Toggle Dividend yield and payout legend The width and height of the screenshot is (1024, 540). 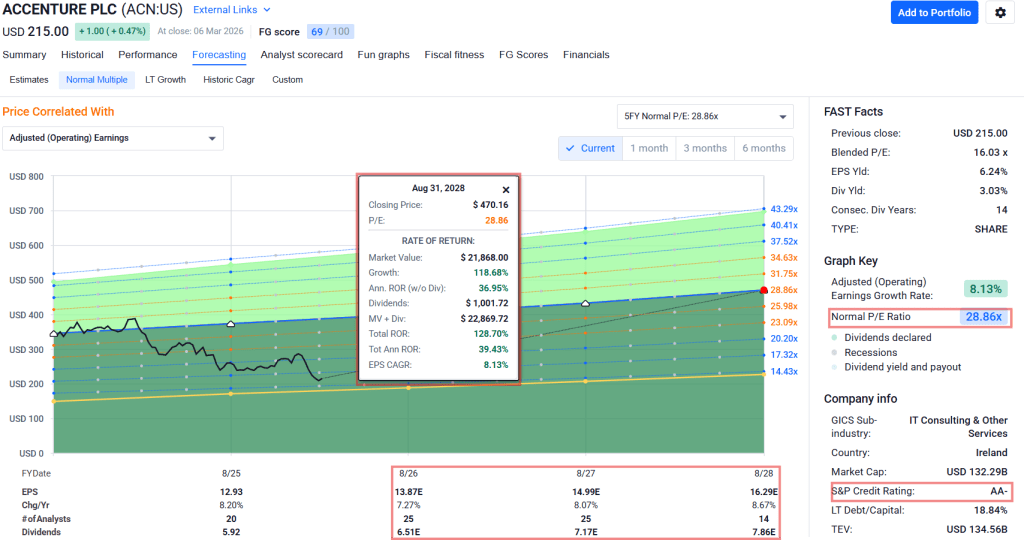[x=835, y=367]
